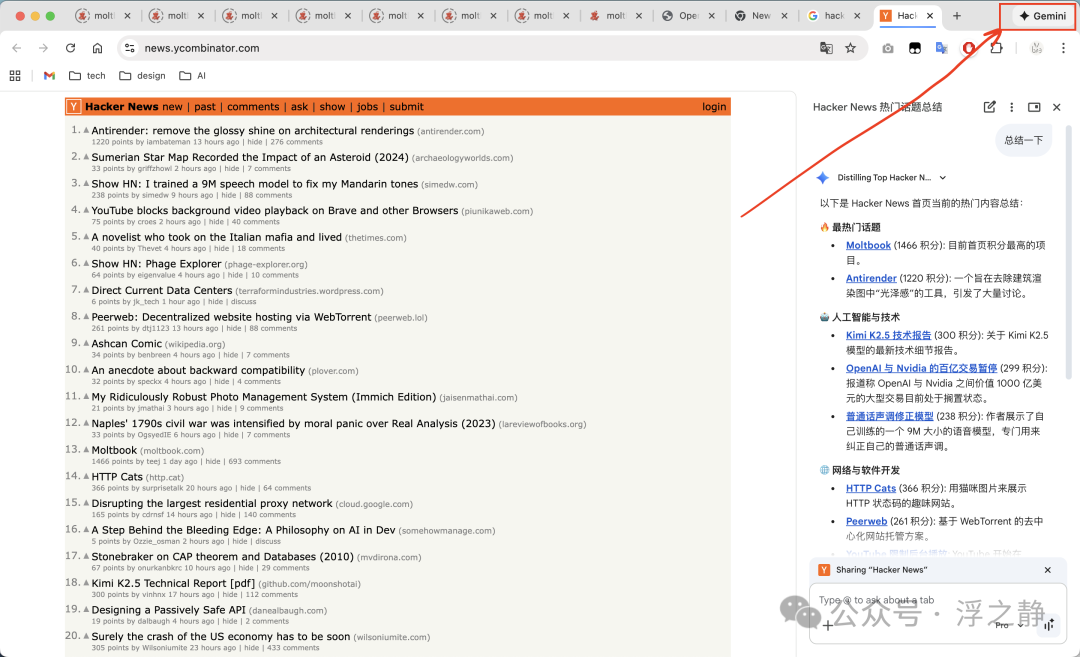1080x657 pixels.
Task: Open the camera screenshot extension
Action: coord(888,48)
